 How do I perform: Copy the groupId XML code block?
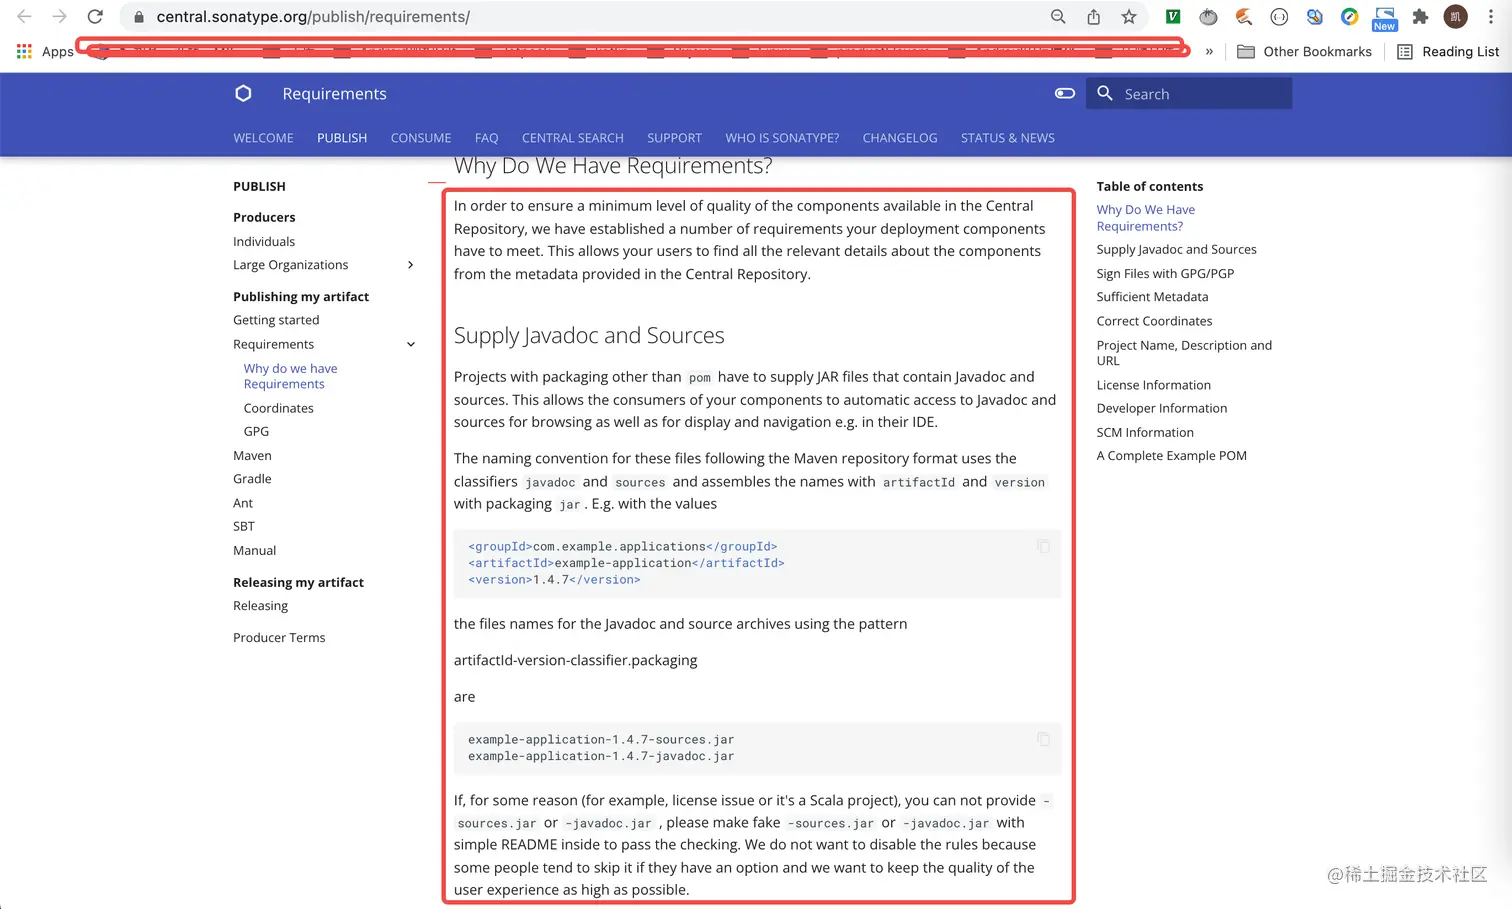pos(1043,546)
